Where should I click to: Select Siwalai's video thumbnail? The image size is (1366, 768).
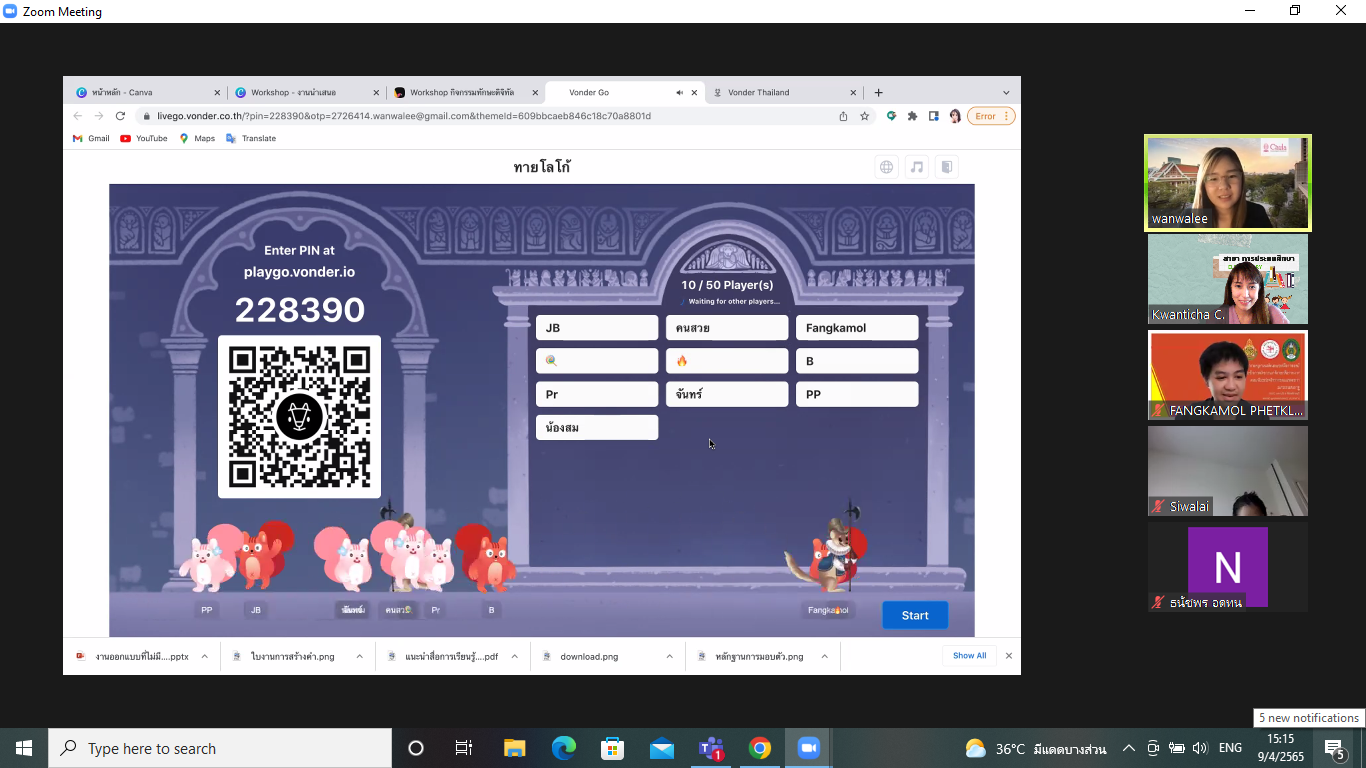pyautogui.click(x=1227, y=471)
